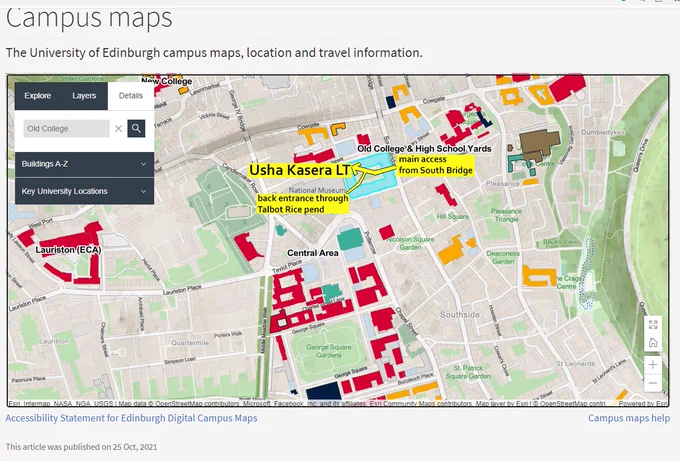This screenshot has height=461, width=680.
Task: Click the Pleasance Triangle label
Action: pos(507,215)
